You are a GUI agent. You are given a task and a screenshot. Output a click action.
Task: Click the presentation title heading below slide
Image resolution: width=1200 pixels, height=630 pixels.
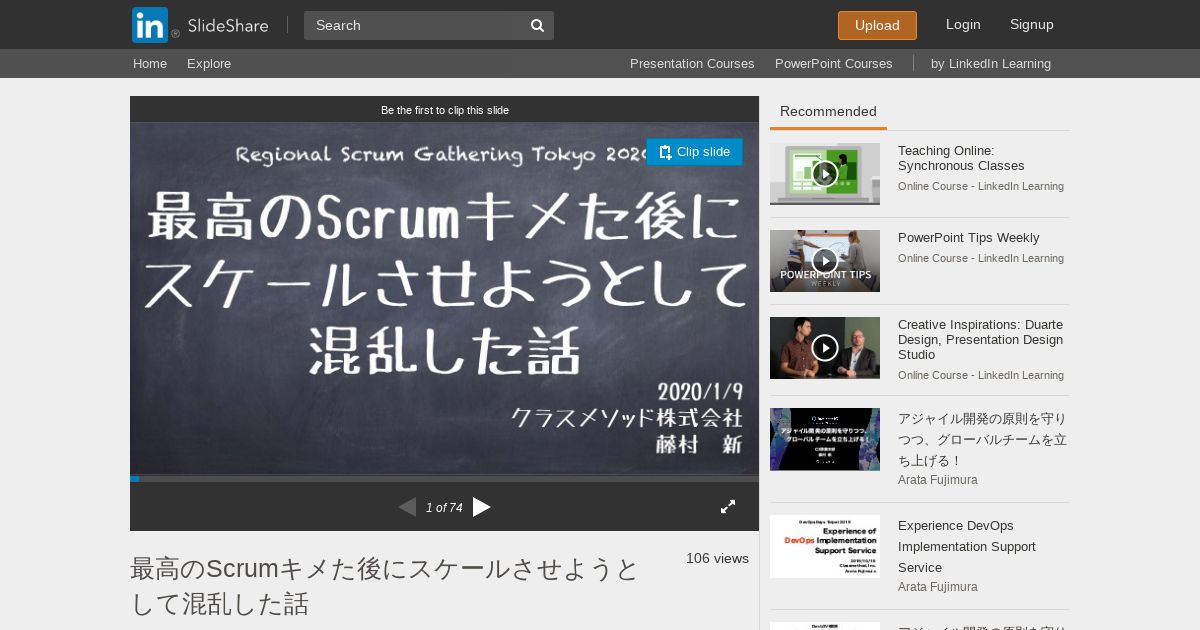385,586
